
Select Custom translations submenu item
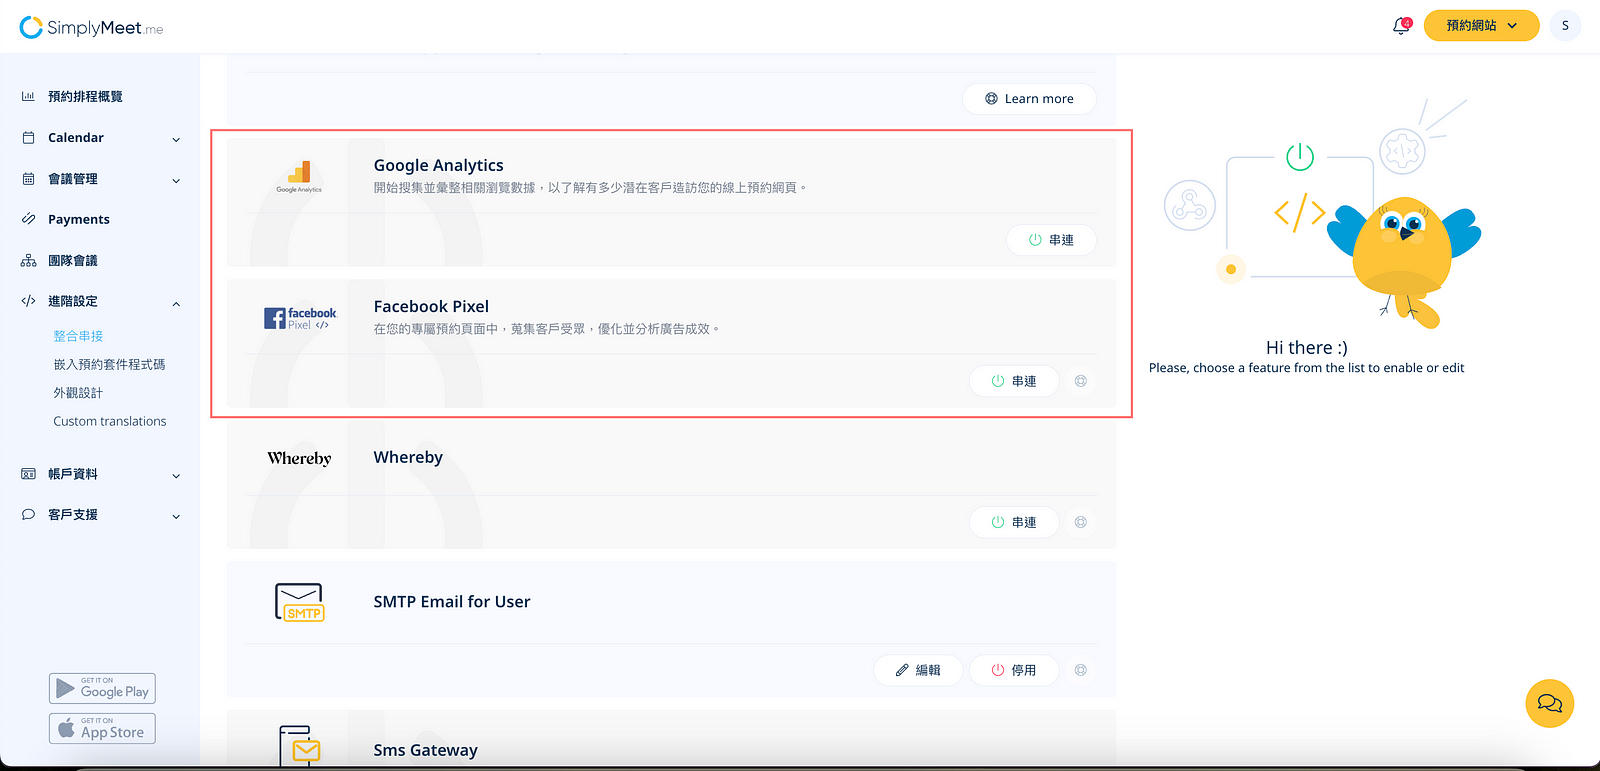pos(110,421)
